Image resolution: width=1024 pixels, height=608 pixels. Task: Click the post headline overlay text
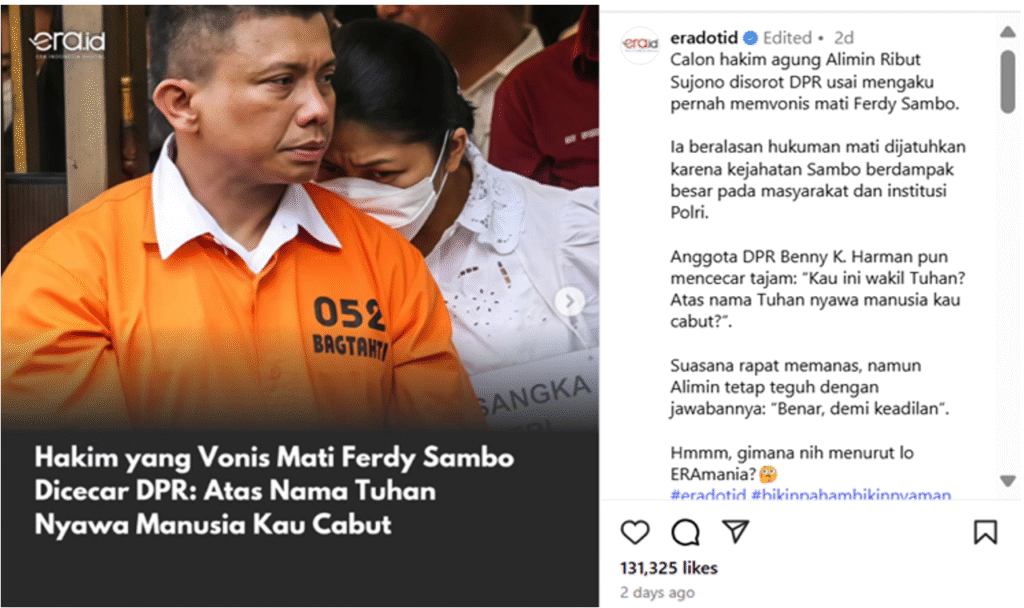pyautogui.click(x=274, y=490)
